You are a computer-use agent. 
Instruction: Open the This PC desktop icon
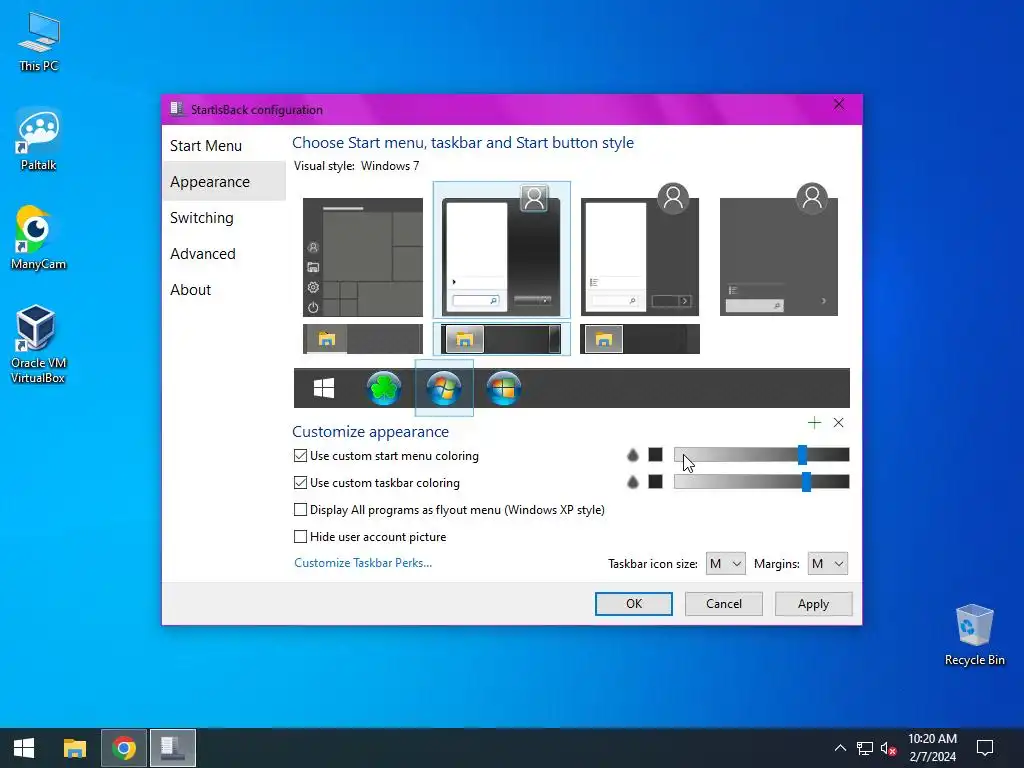39,40
